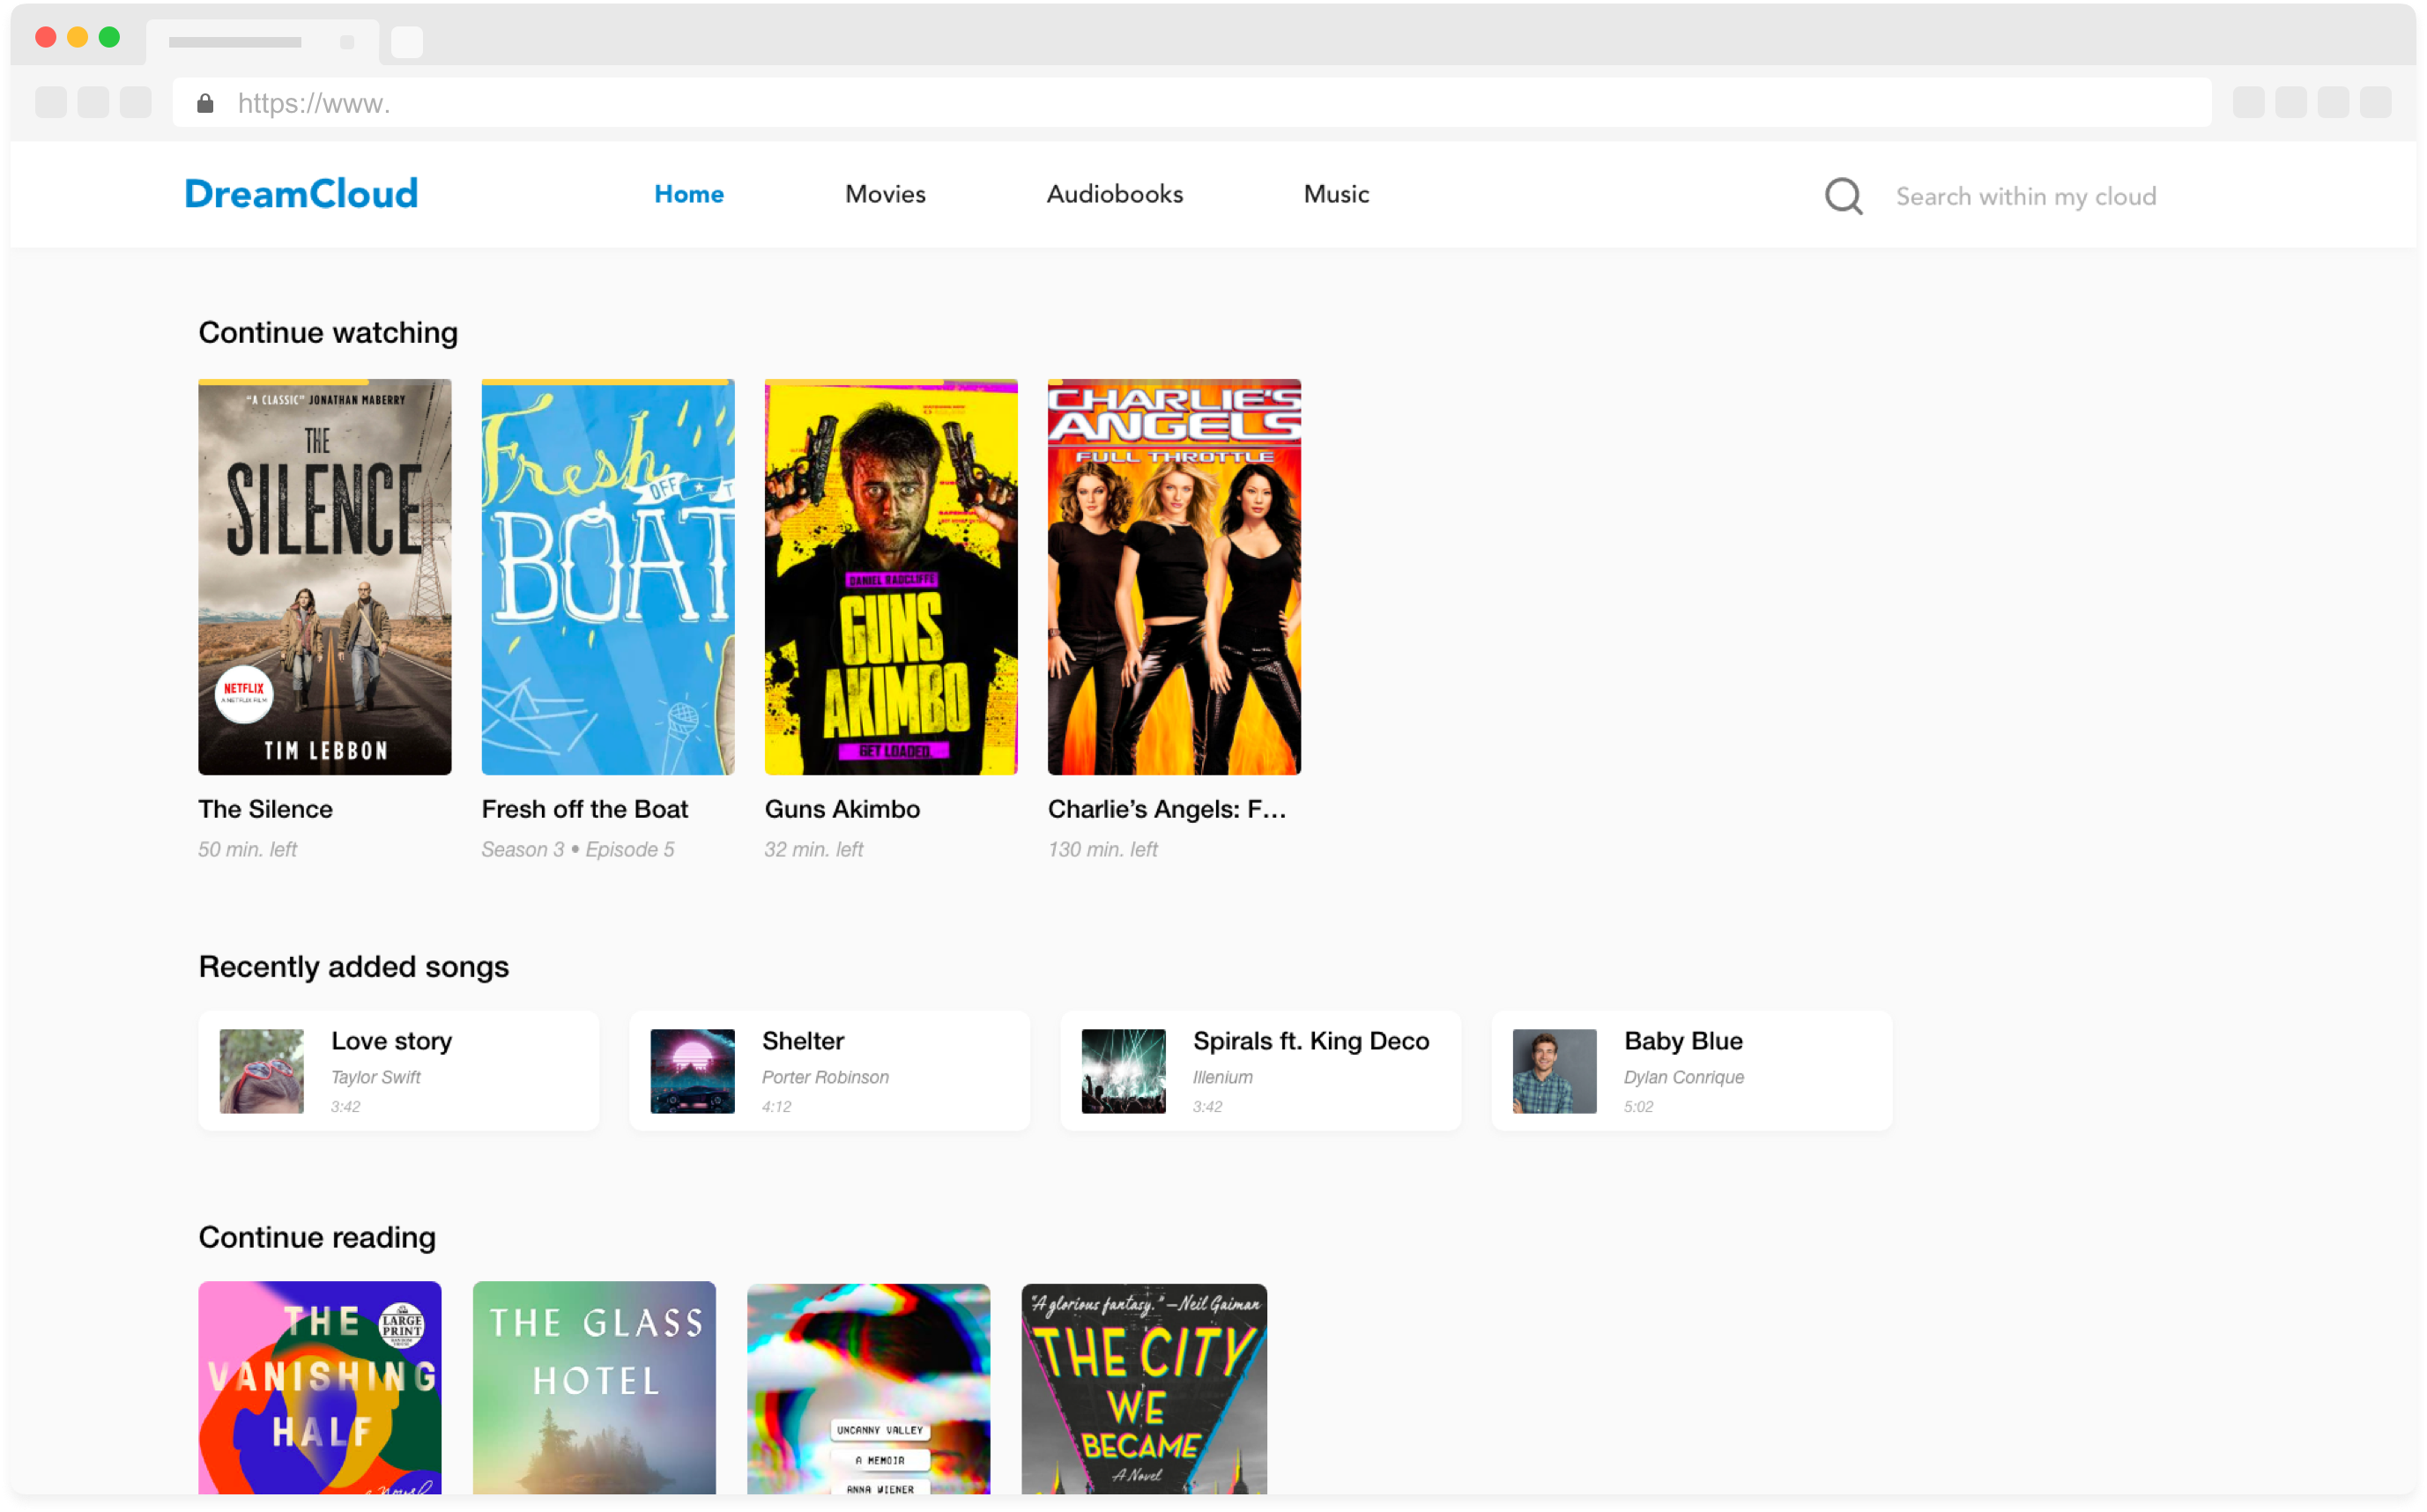Open the Audiobooks section
This screenshot has width=2427, height=1512.
pos(1115,194)
